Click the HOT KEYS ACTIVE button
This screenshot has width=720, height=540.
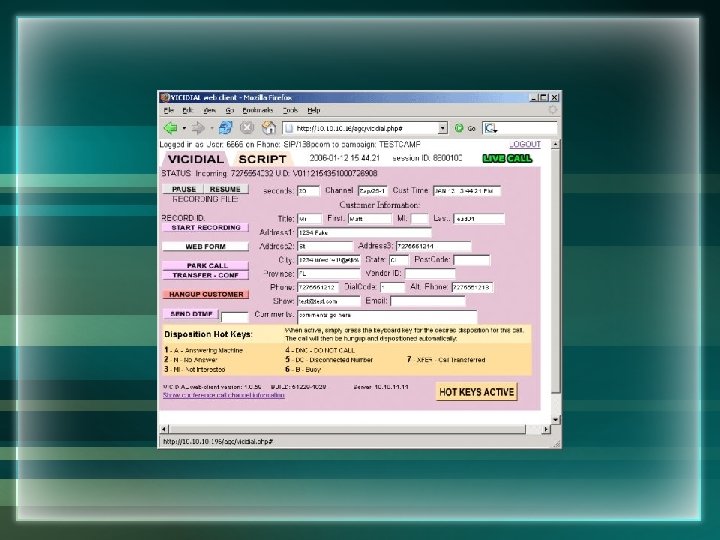[x=476, y=392]
